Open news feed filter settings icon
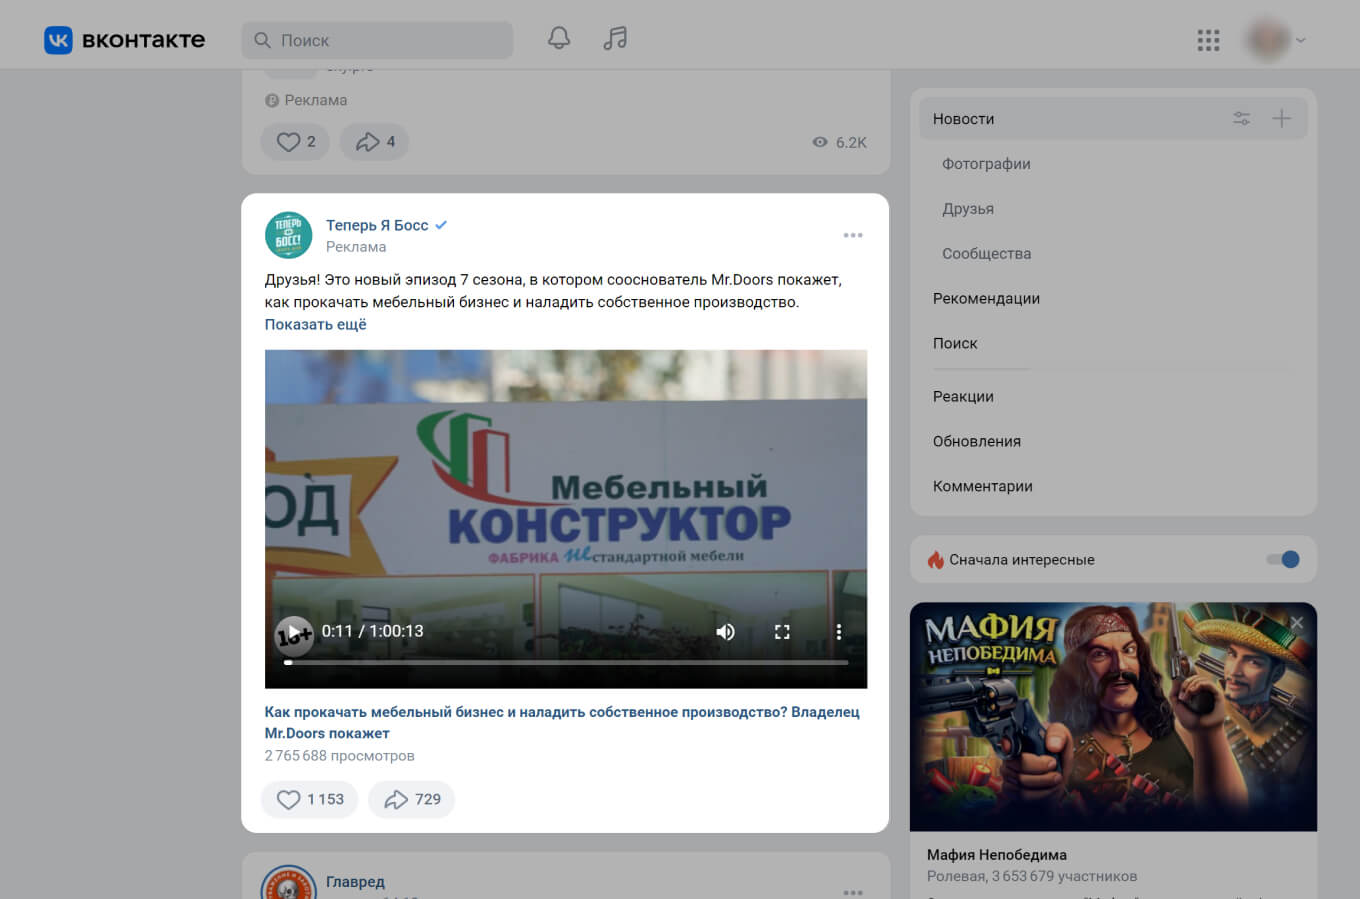The image size is (1360, 899). point(1241,118)
